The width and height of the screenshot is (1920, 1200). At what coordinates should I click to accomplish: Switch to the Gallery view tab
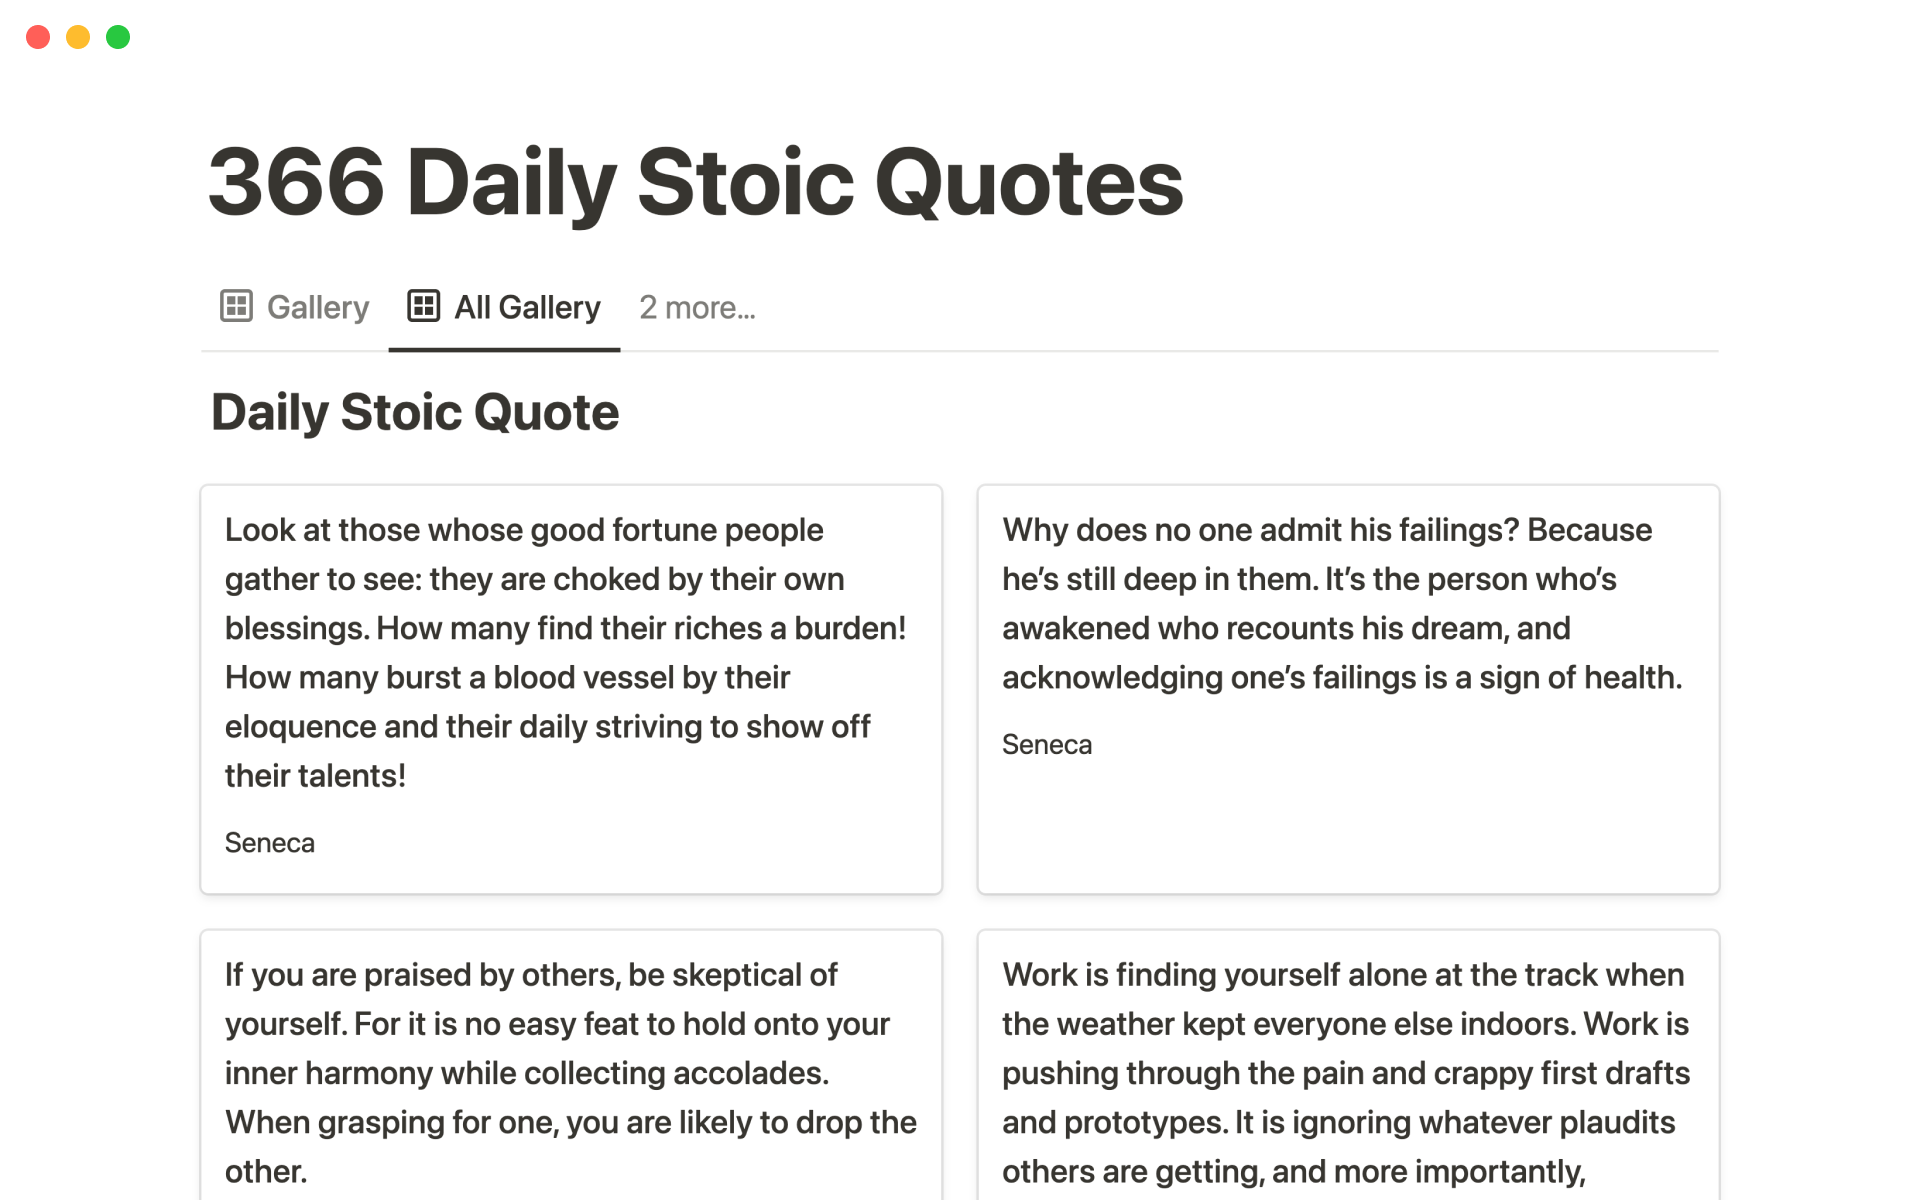click(317, 307)
